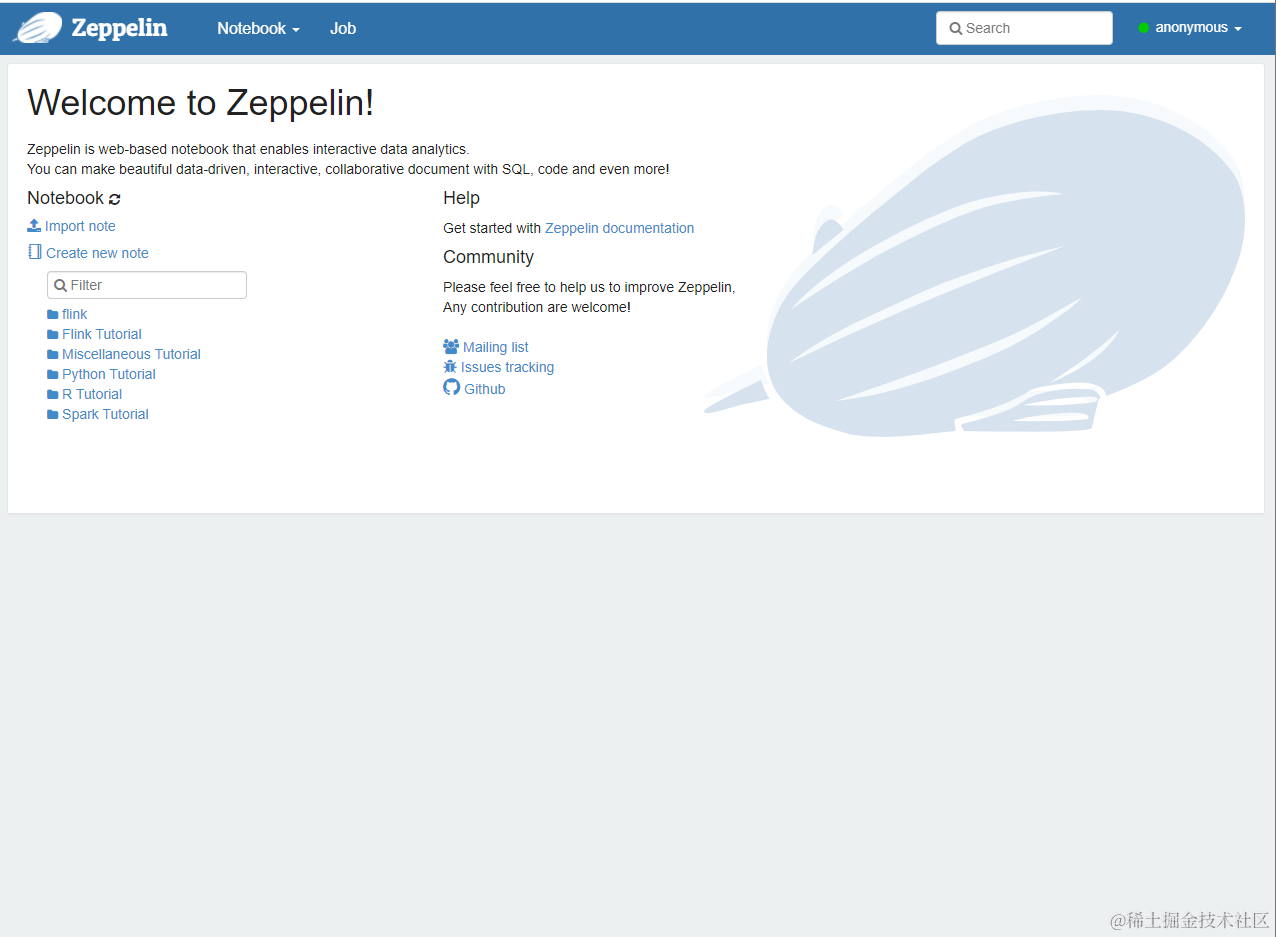Open the Mailing list link

[x=496, y=347]
